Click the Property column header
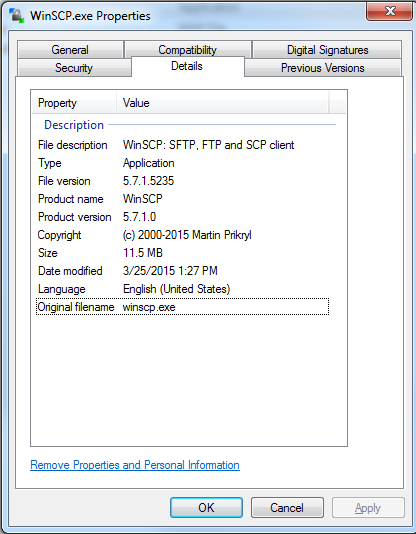 point(74,103)
